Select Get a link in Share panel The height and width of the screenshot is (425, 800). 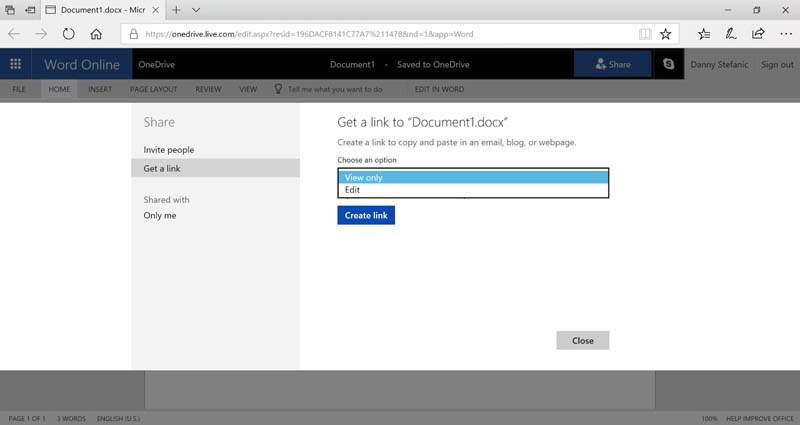coord(215,168)
